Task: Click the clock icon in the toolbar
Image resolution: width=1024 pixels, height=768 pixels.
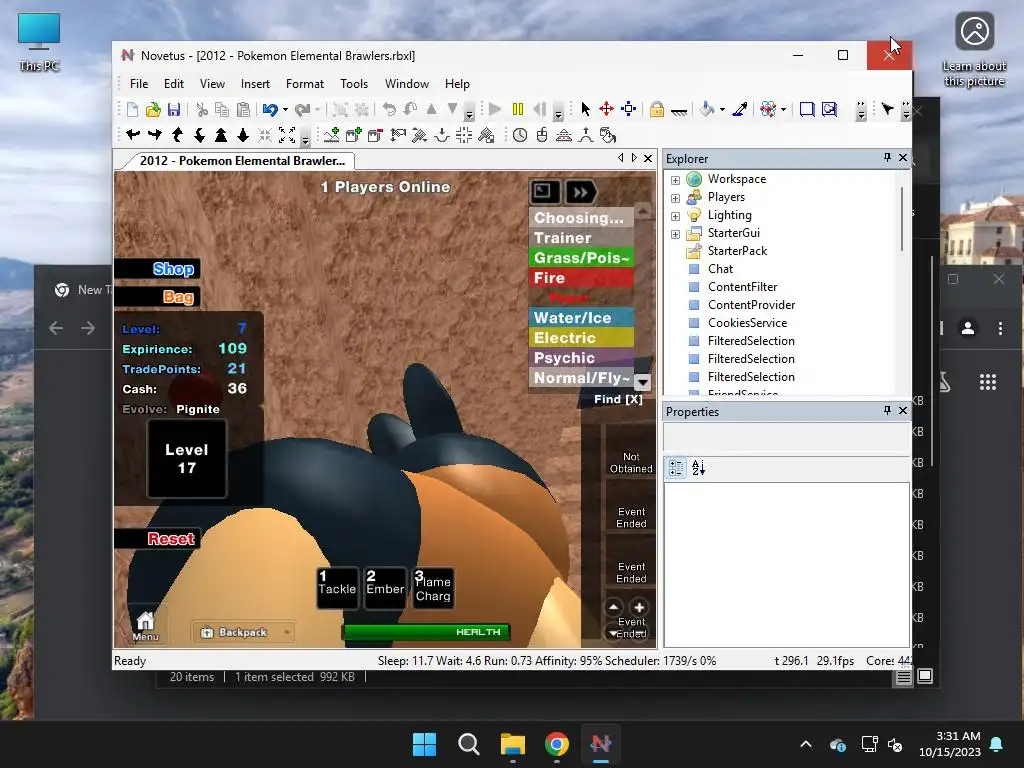Action: coord(520,135)
